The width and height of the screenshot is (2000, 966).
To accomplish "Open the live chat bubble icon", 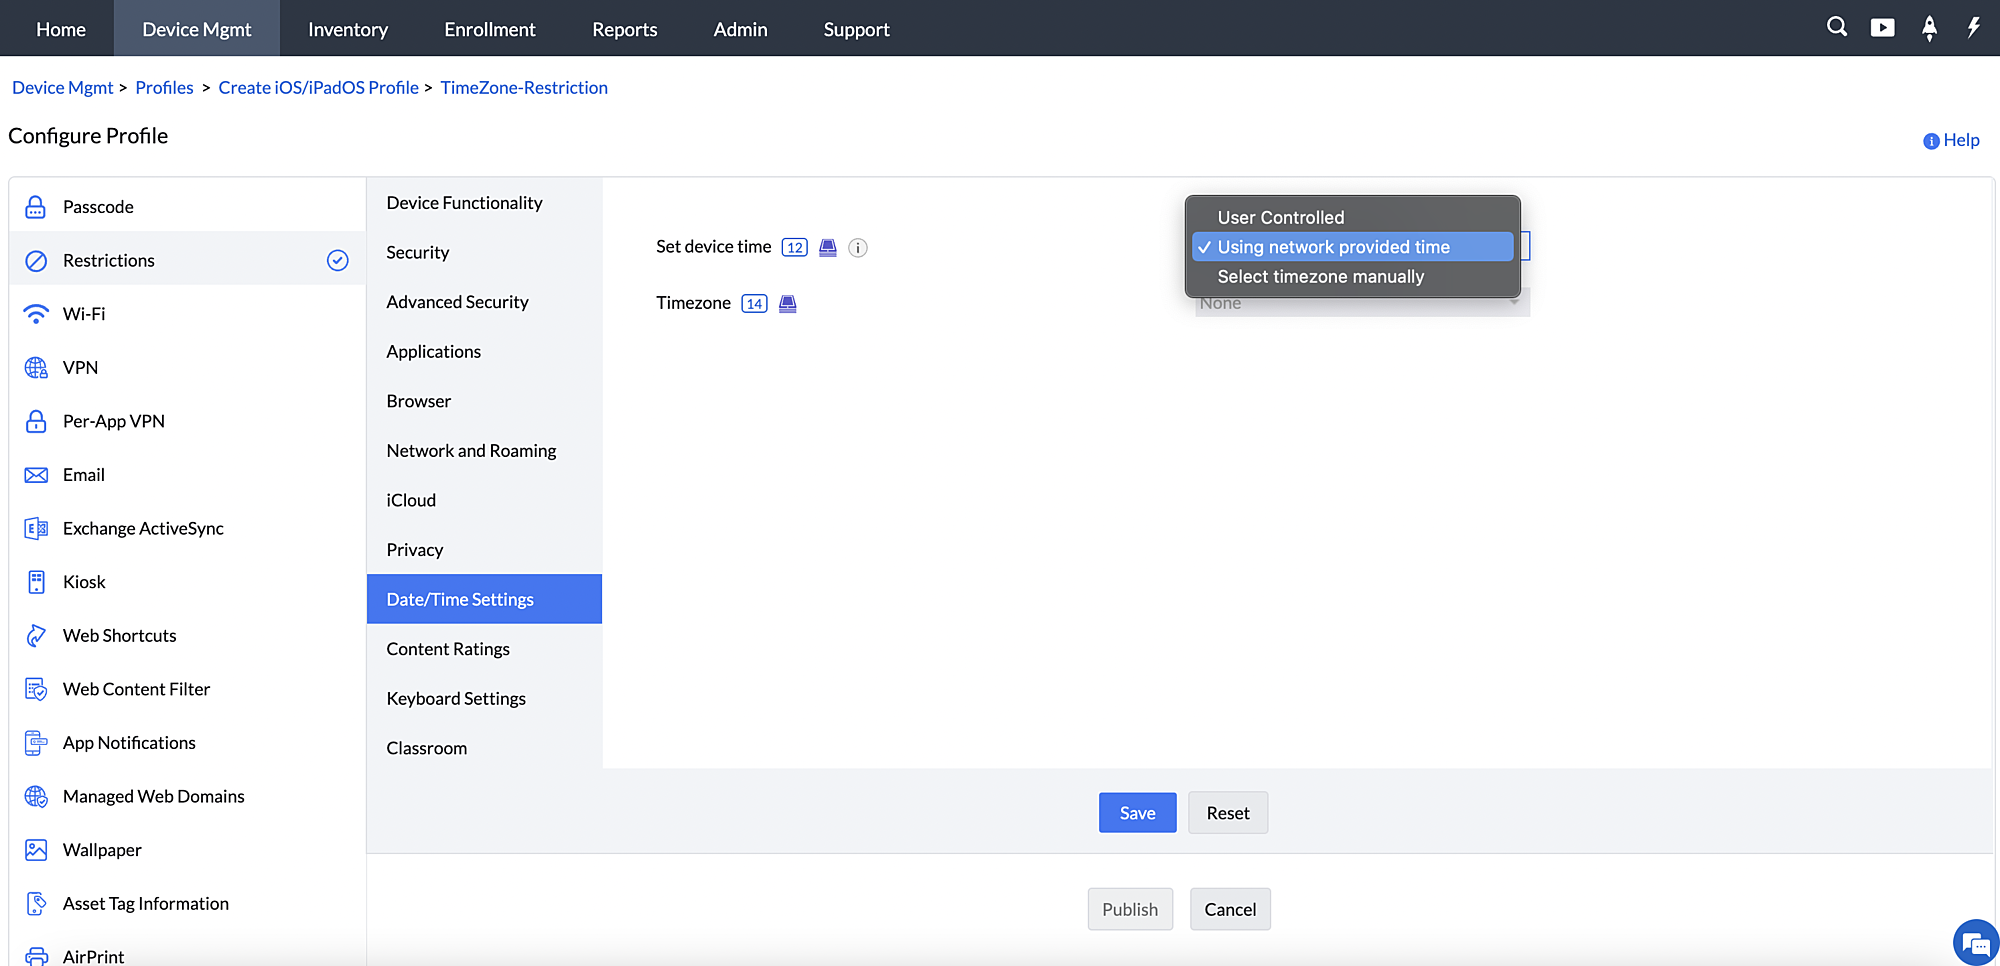I will (1975, 943).
